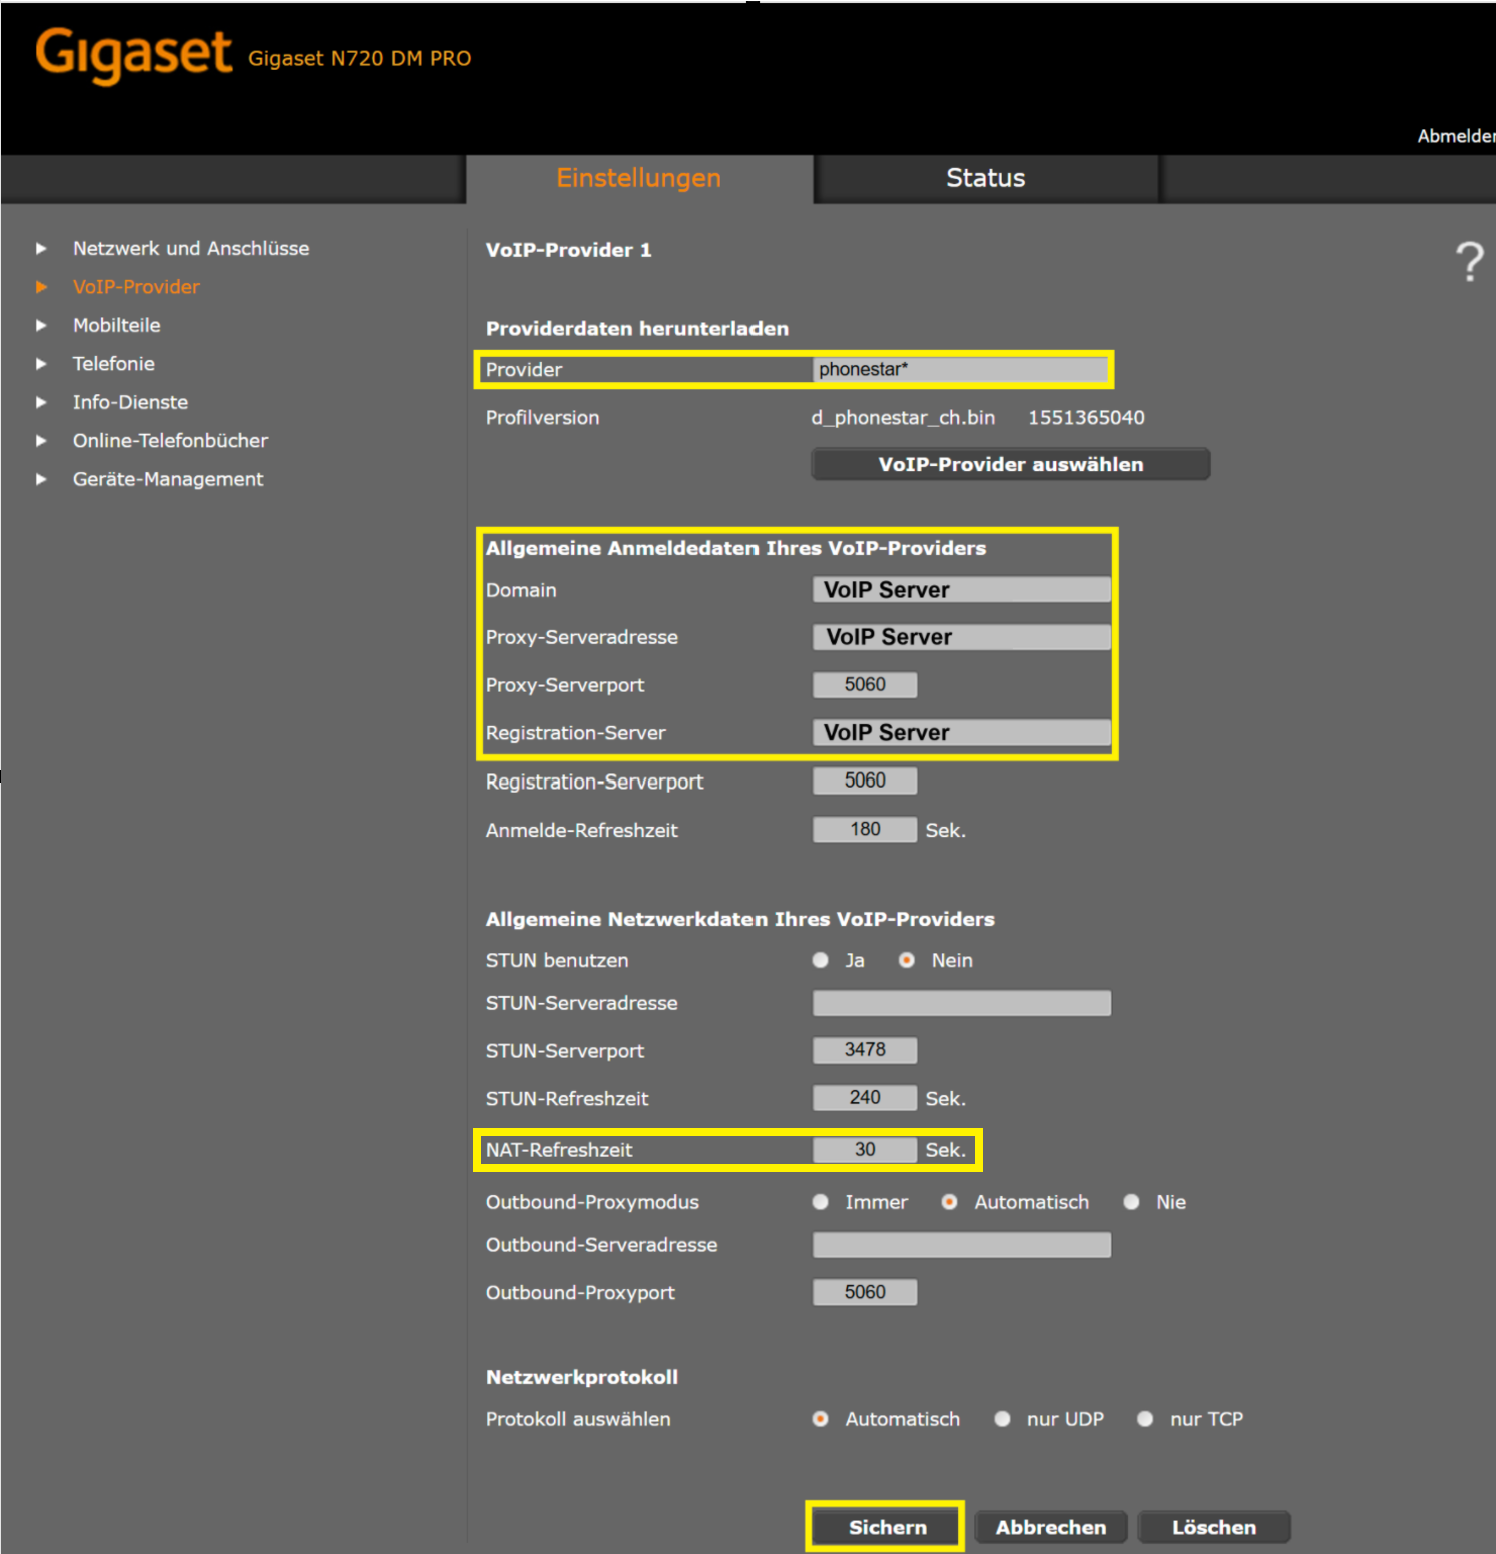This screenshot has width=1496, height=1554.
Task: Click the STUN-Serveradresse field
Action: coord(961,1003)
